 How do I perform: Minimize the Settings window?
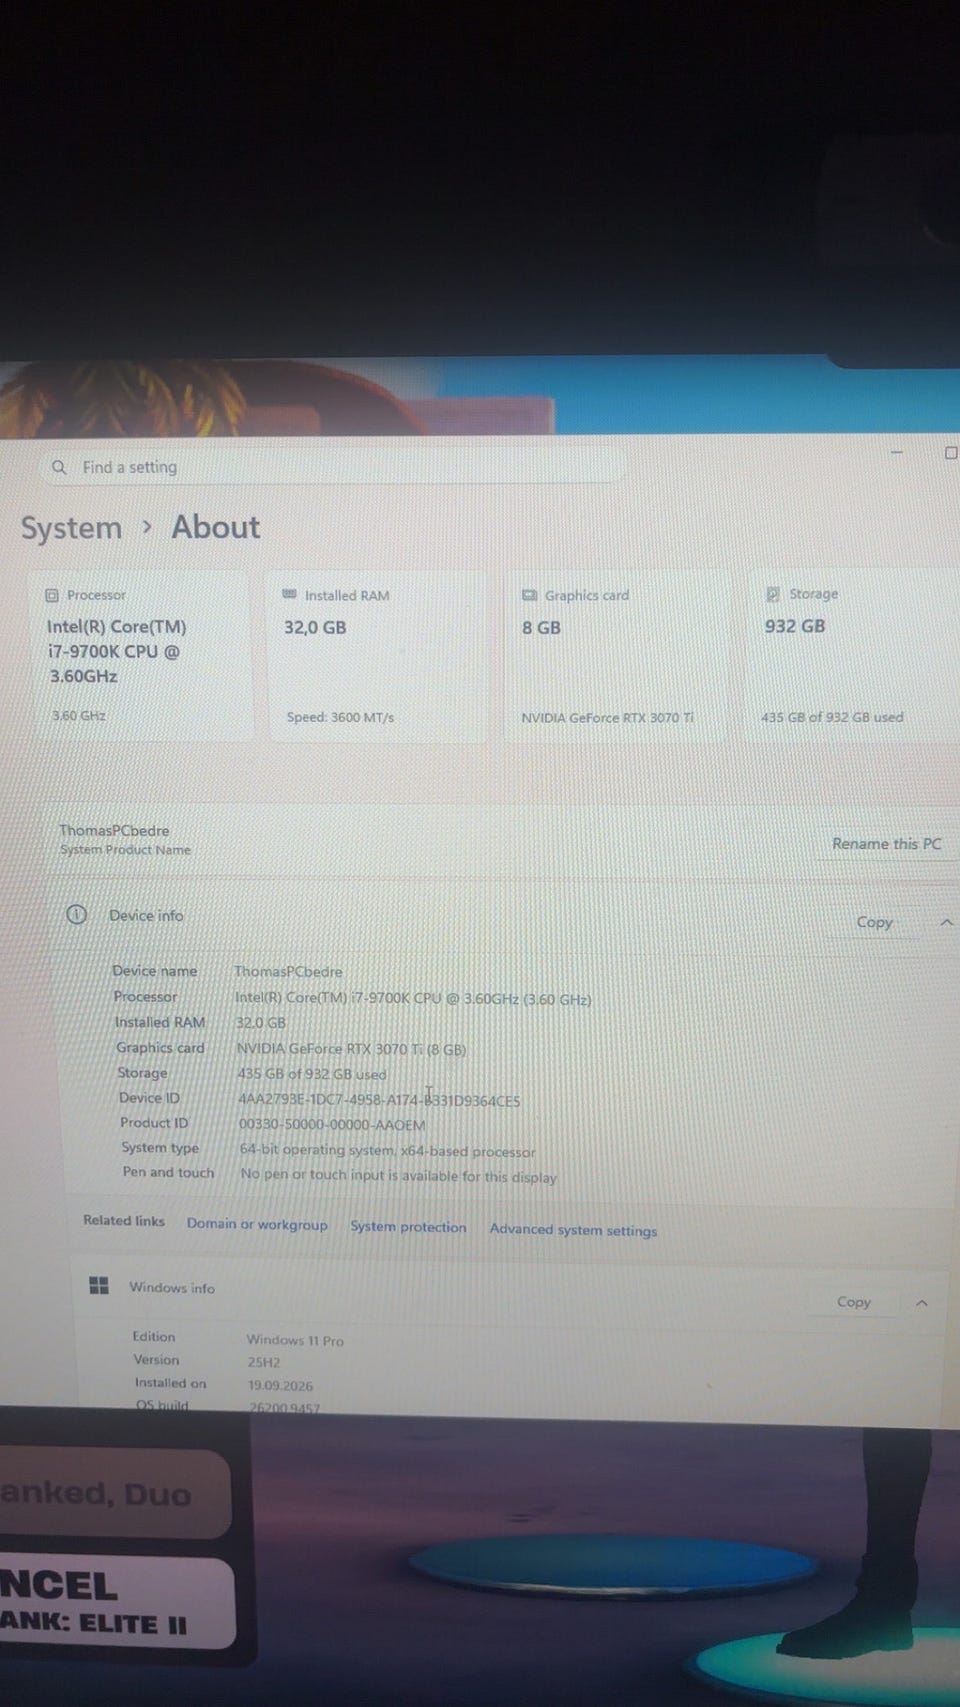pyautogui.click(x=897, y=453)
